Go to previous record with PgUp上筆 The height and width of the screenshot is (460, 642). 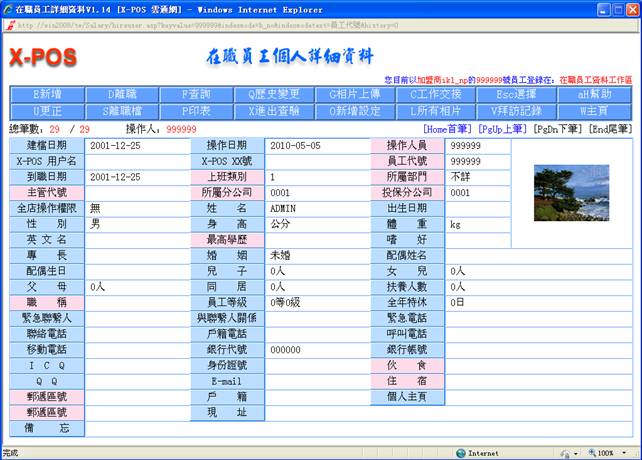pyautogui.click(x=503, y=129)
